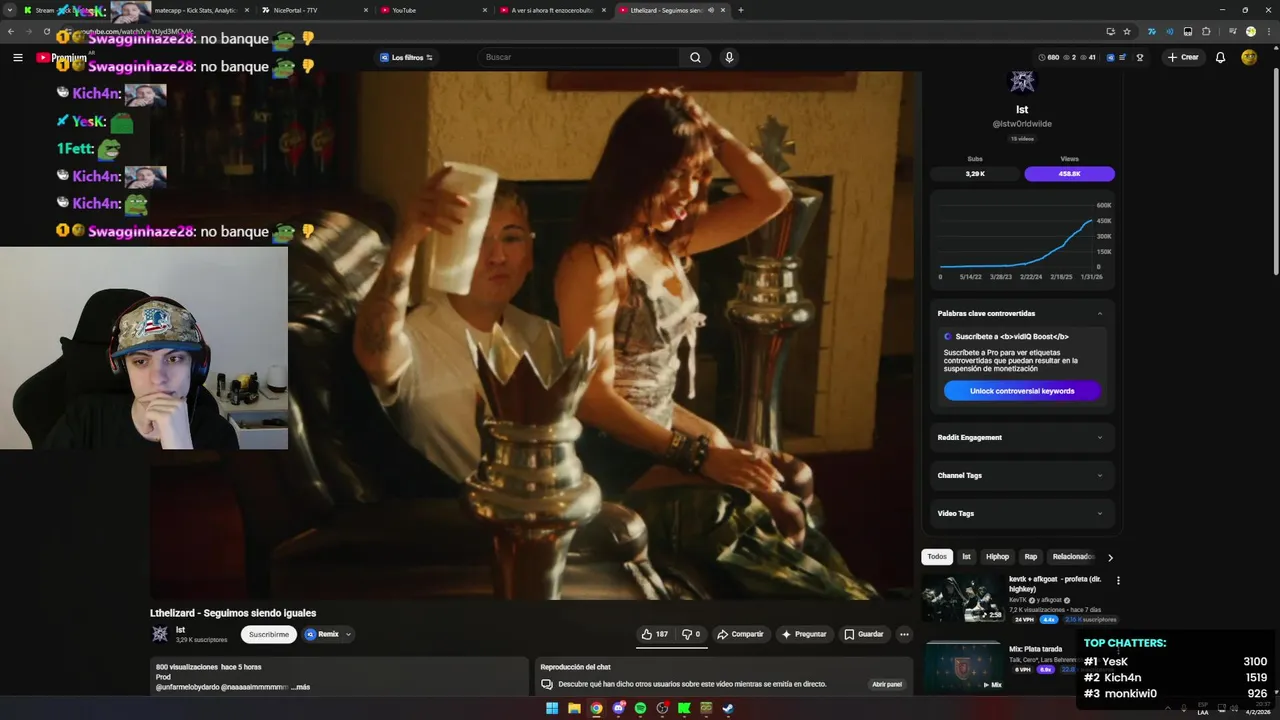The width and height of the screenshot is (1280, 720).
Task: Expand description with ...más
Action: point(299,687)
